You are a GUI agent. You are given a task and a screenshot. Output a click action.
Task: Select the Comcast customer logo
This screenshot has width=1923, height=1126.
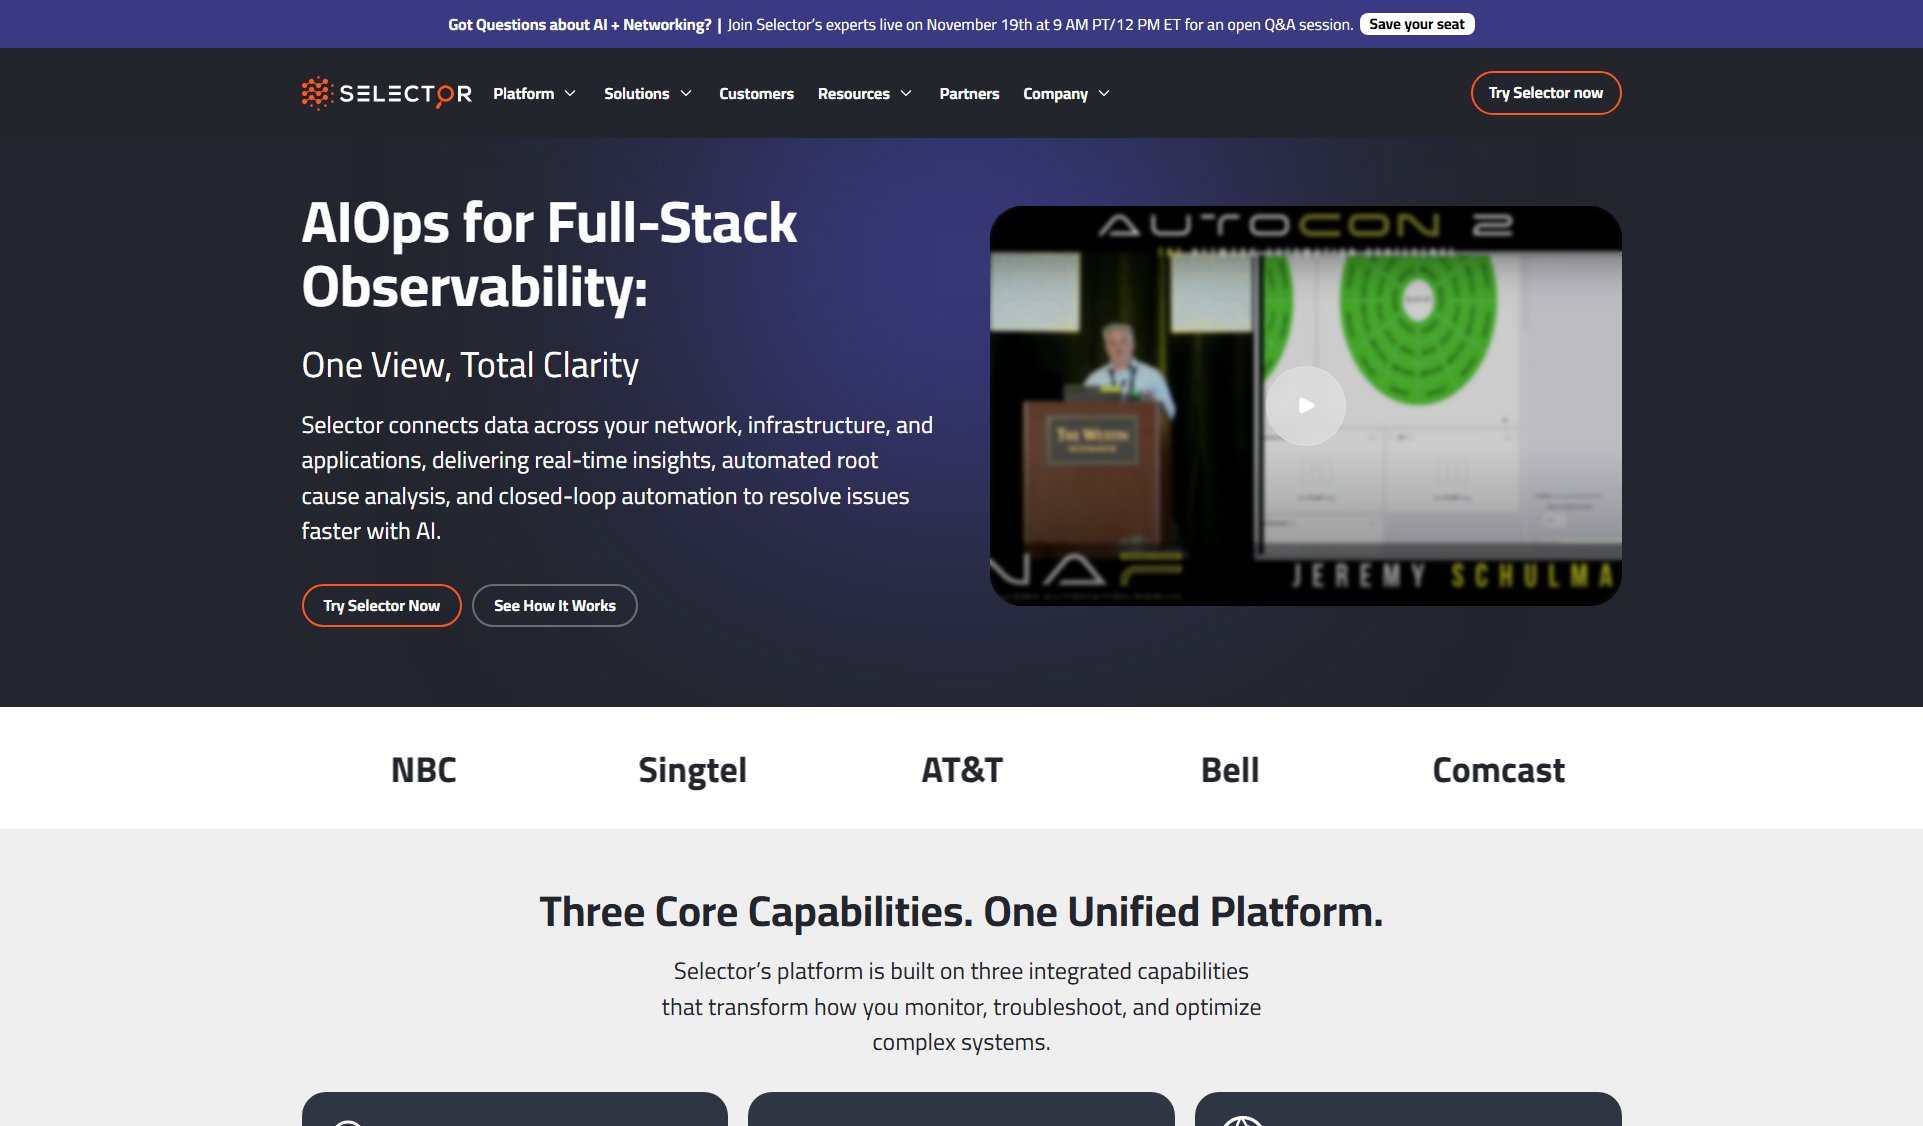[1498, 769]
